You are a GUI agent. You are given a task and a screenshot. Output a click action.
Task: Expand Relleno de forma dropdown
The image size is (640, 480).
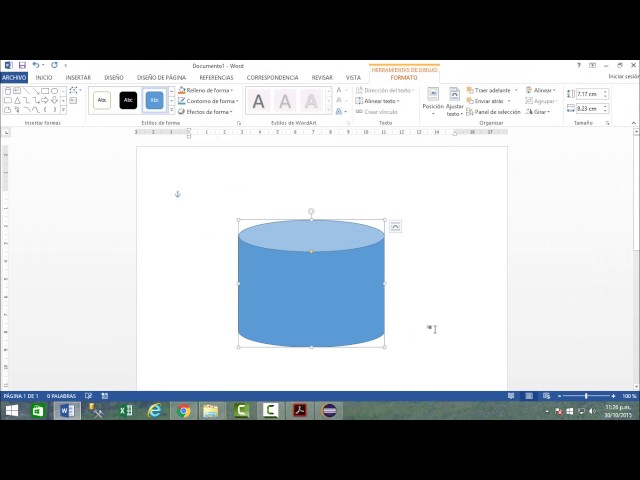click(x=207, y=90)
